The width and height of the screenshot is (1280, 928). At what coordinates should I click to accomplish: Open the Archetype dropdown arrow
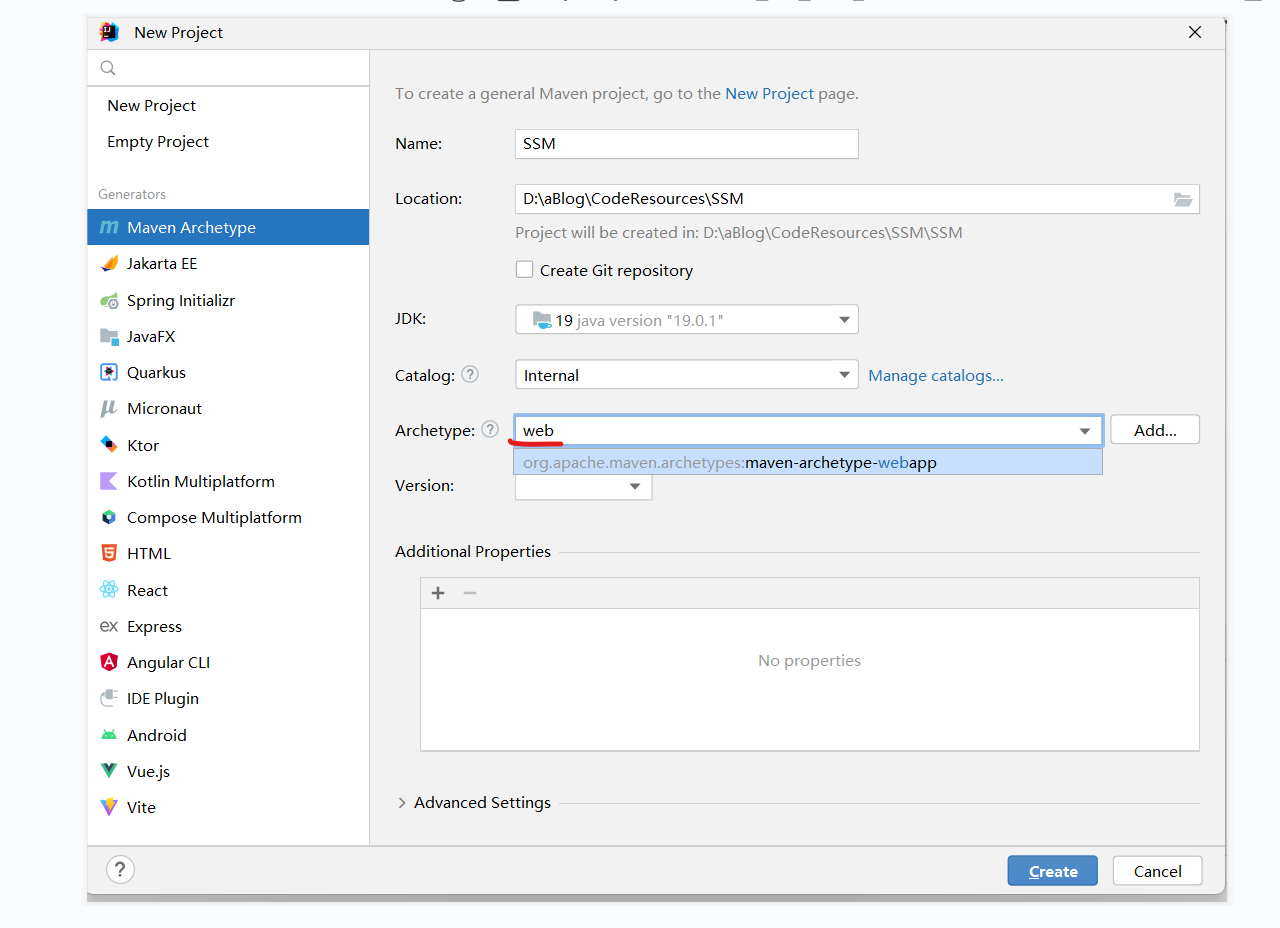(1085, 431)
